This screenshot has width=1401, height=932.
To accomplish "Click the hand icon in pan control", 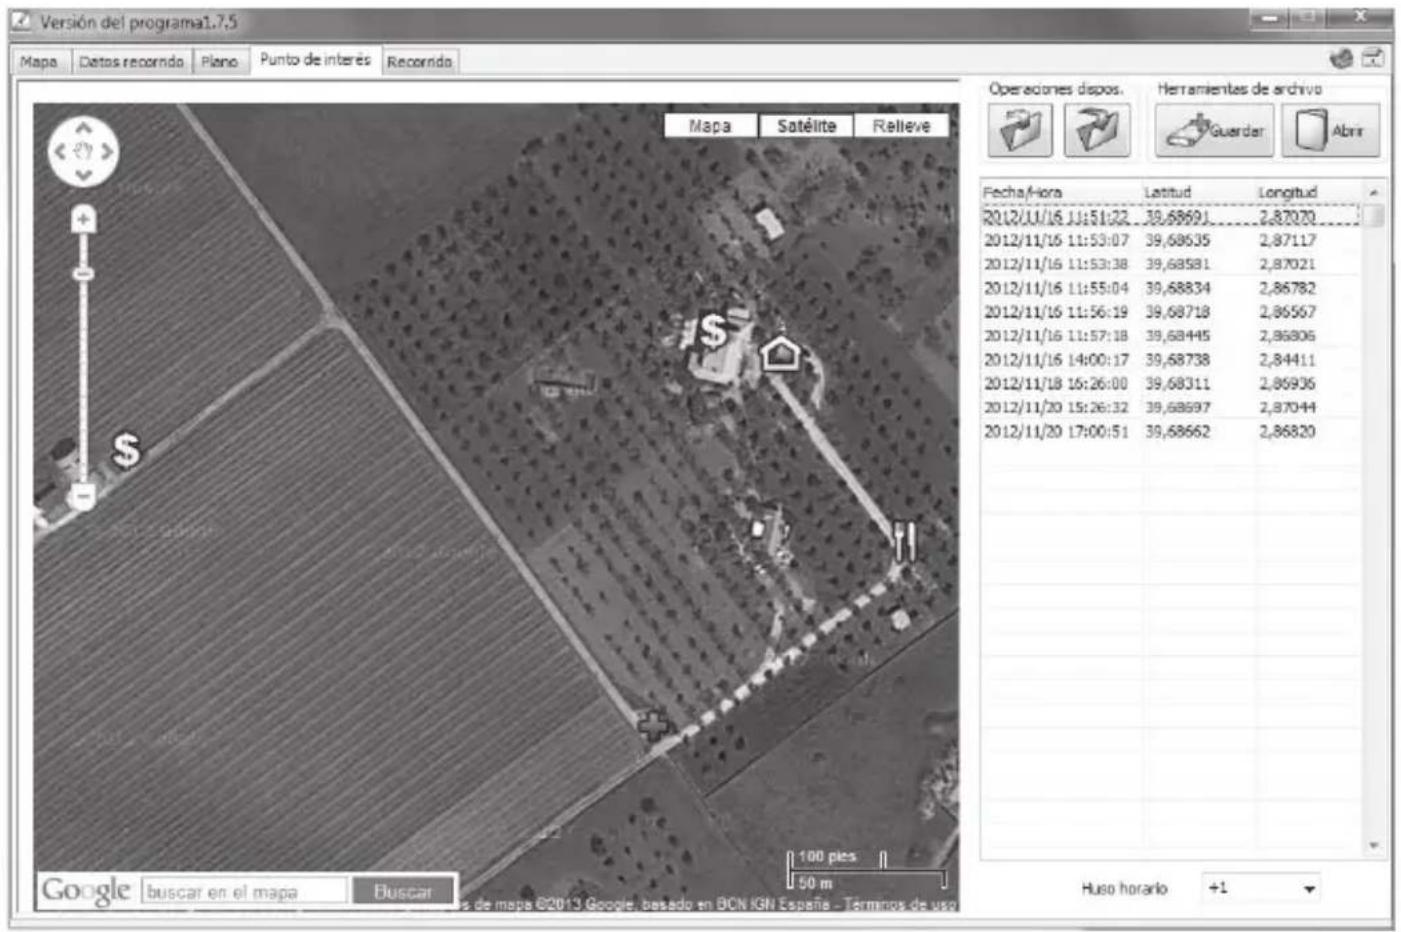I will (84, 152).
